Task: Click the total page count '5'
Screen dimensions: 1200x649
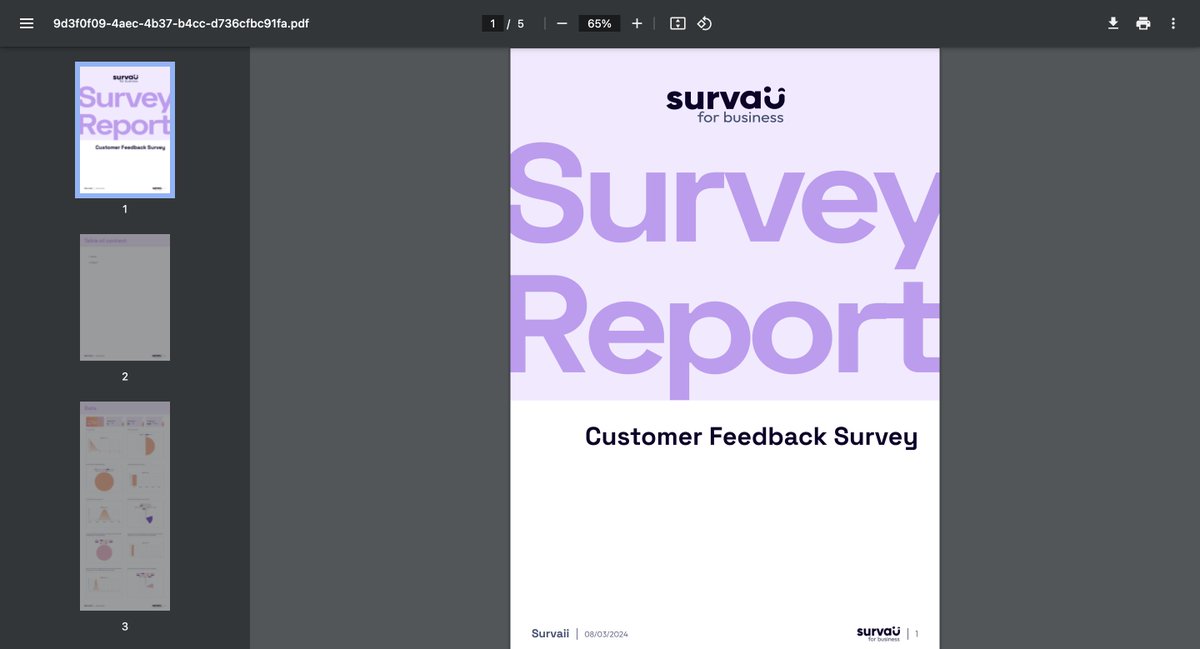Action: (521, 23)
